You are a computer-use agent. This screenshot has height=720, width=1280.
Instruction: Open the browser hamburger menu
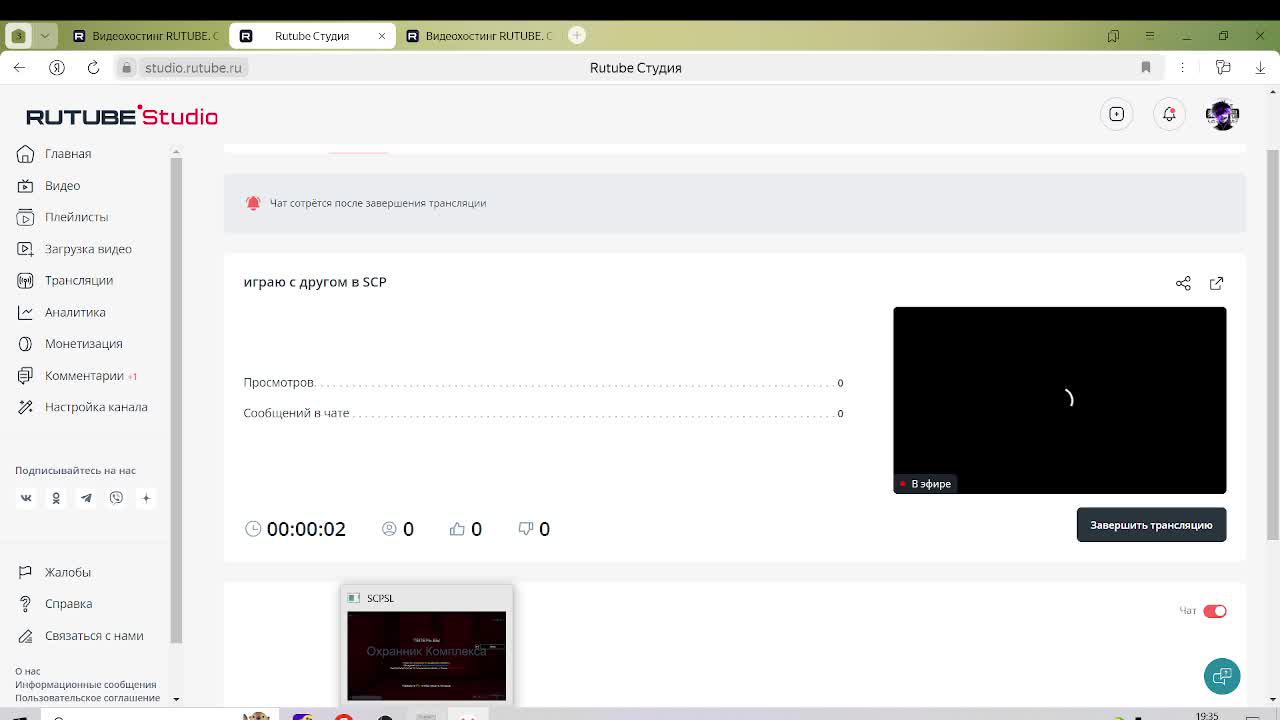pos(1149,36)
